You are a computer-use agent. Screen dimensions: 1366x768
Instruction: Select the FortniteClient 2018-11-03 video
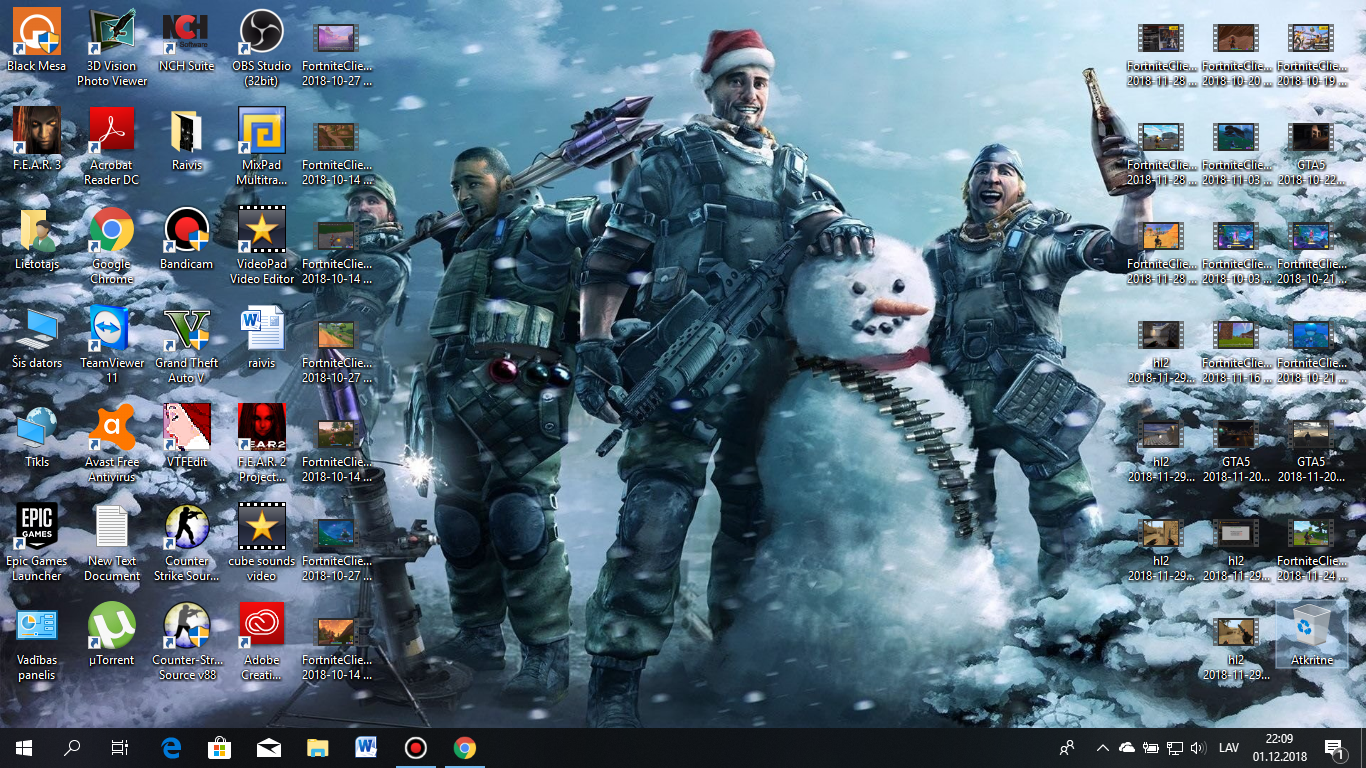click(1236, 155)
